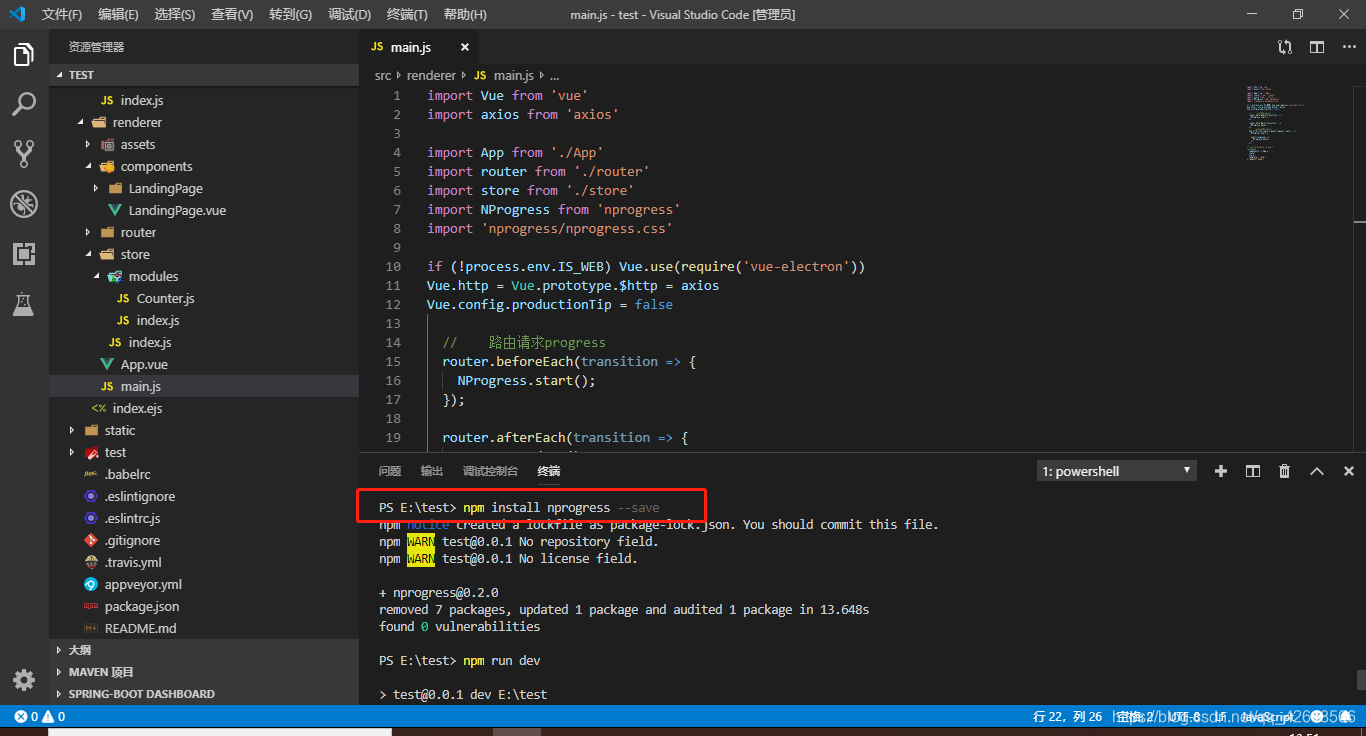The width and height of the screenshot is (1366, 736).
Task: Open the Source Control view
Action: 24,153
